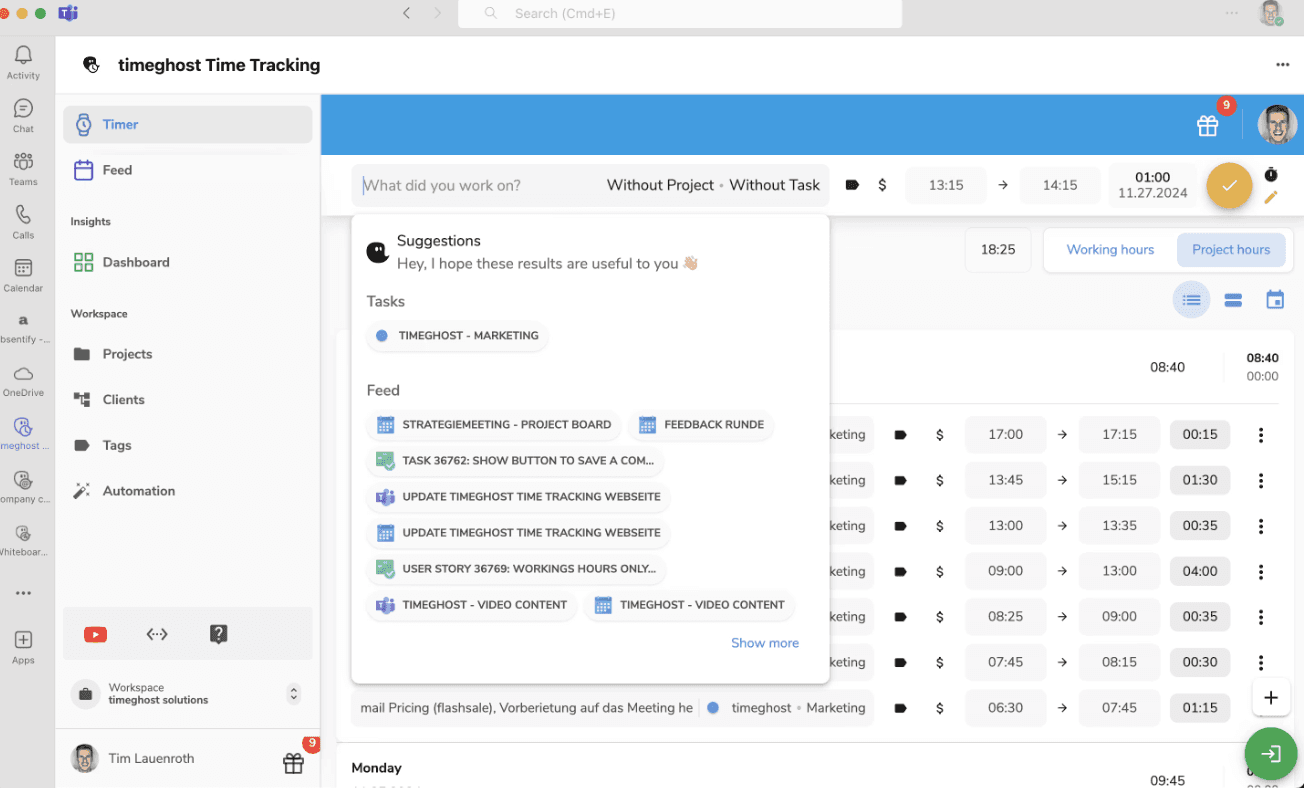Click the tag icon in the 17:00 entry row

click(900, 435)
